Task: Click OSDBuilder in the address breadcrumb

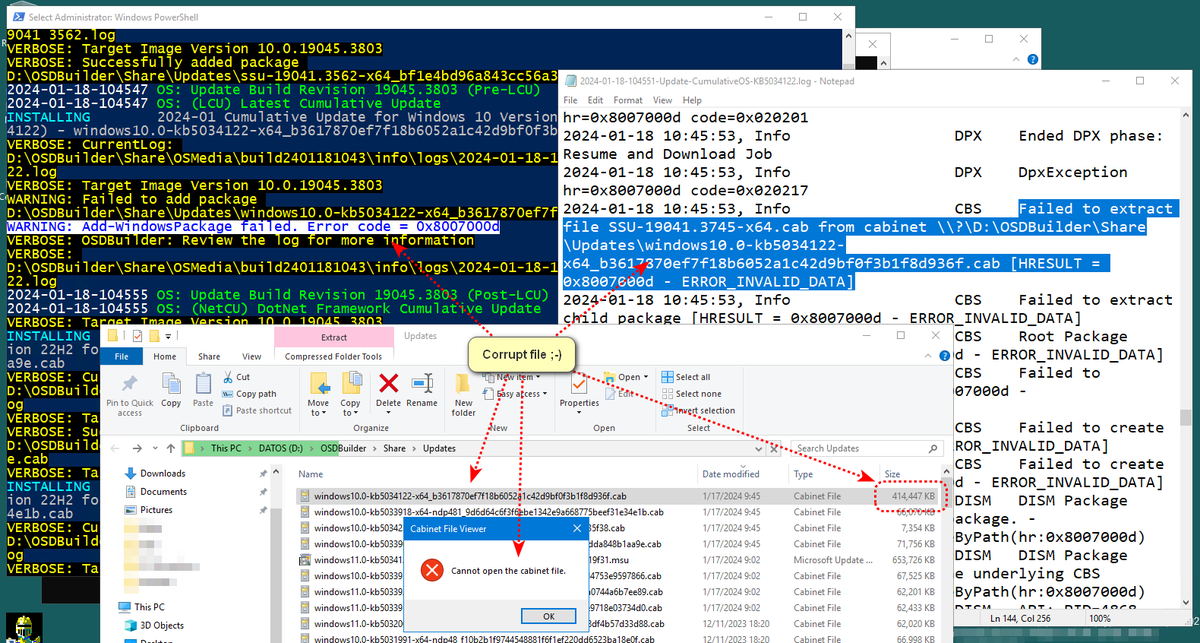Action: (x=344, y=448)
